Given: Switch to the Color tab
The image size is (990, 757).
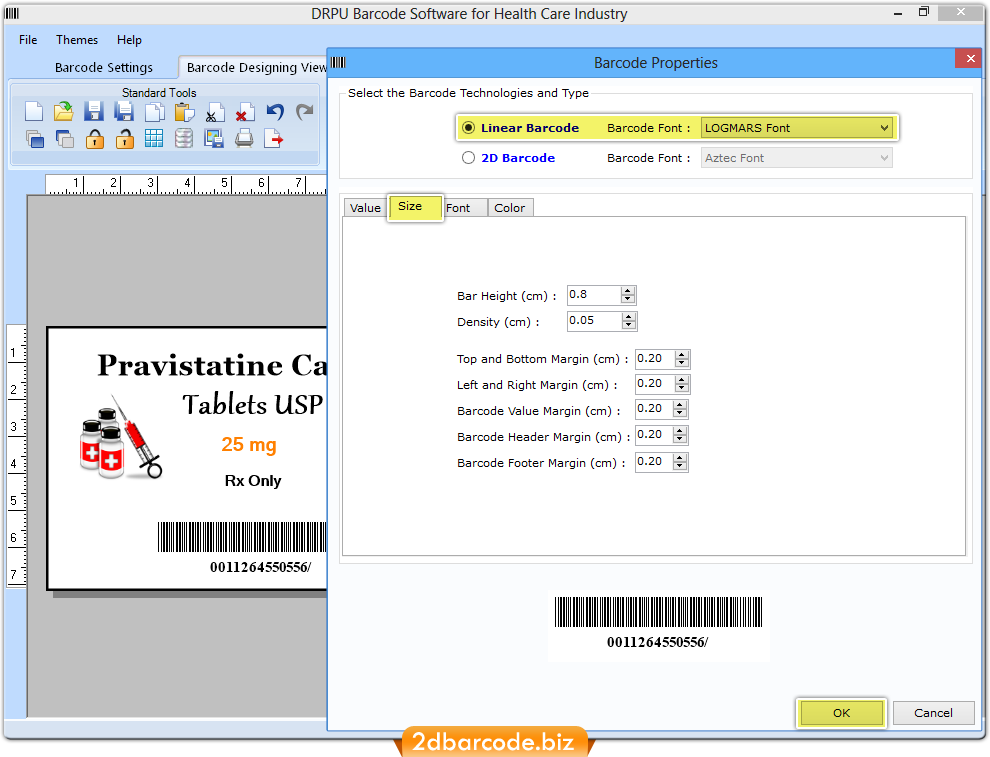Looking at the screenshot, I should click(510, 208).
